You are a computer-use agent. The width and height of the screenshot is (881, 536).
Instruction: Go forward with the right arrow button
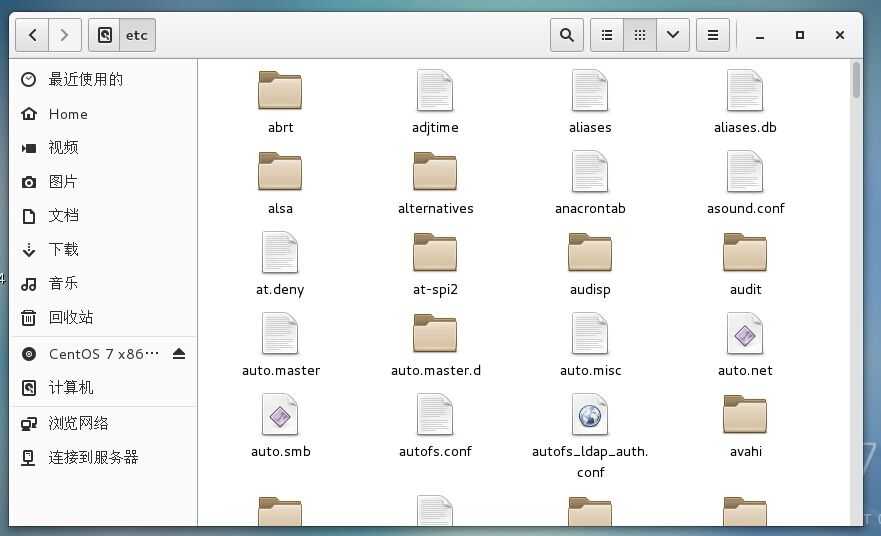[65, 35]
